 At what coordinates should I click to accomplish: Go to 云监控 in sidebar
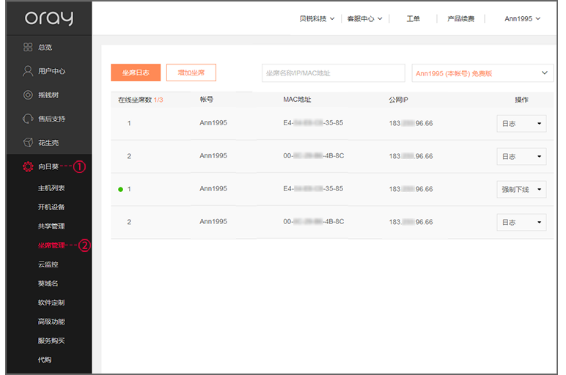(x=48, y=265)
